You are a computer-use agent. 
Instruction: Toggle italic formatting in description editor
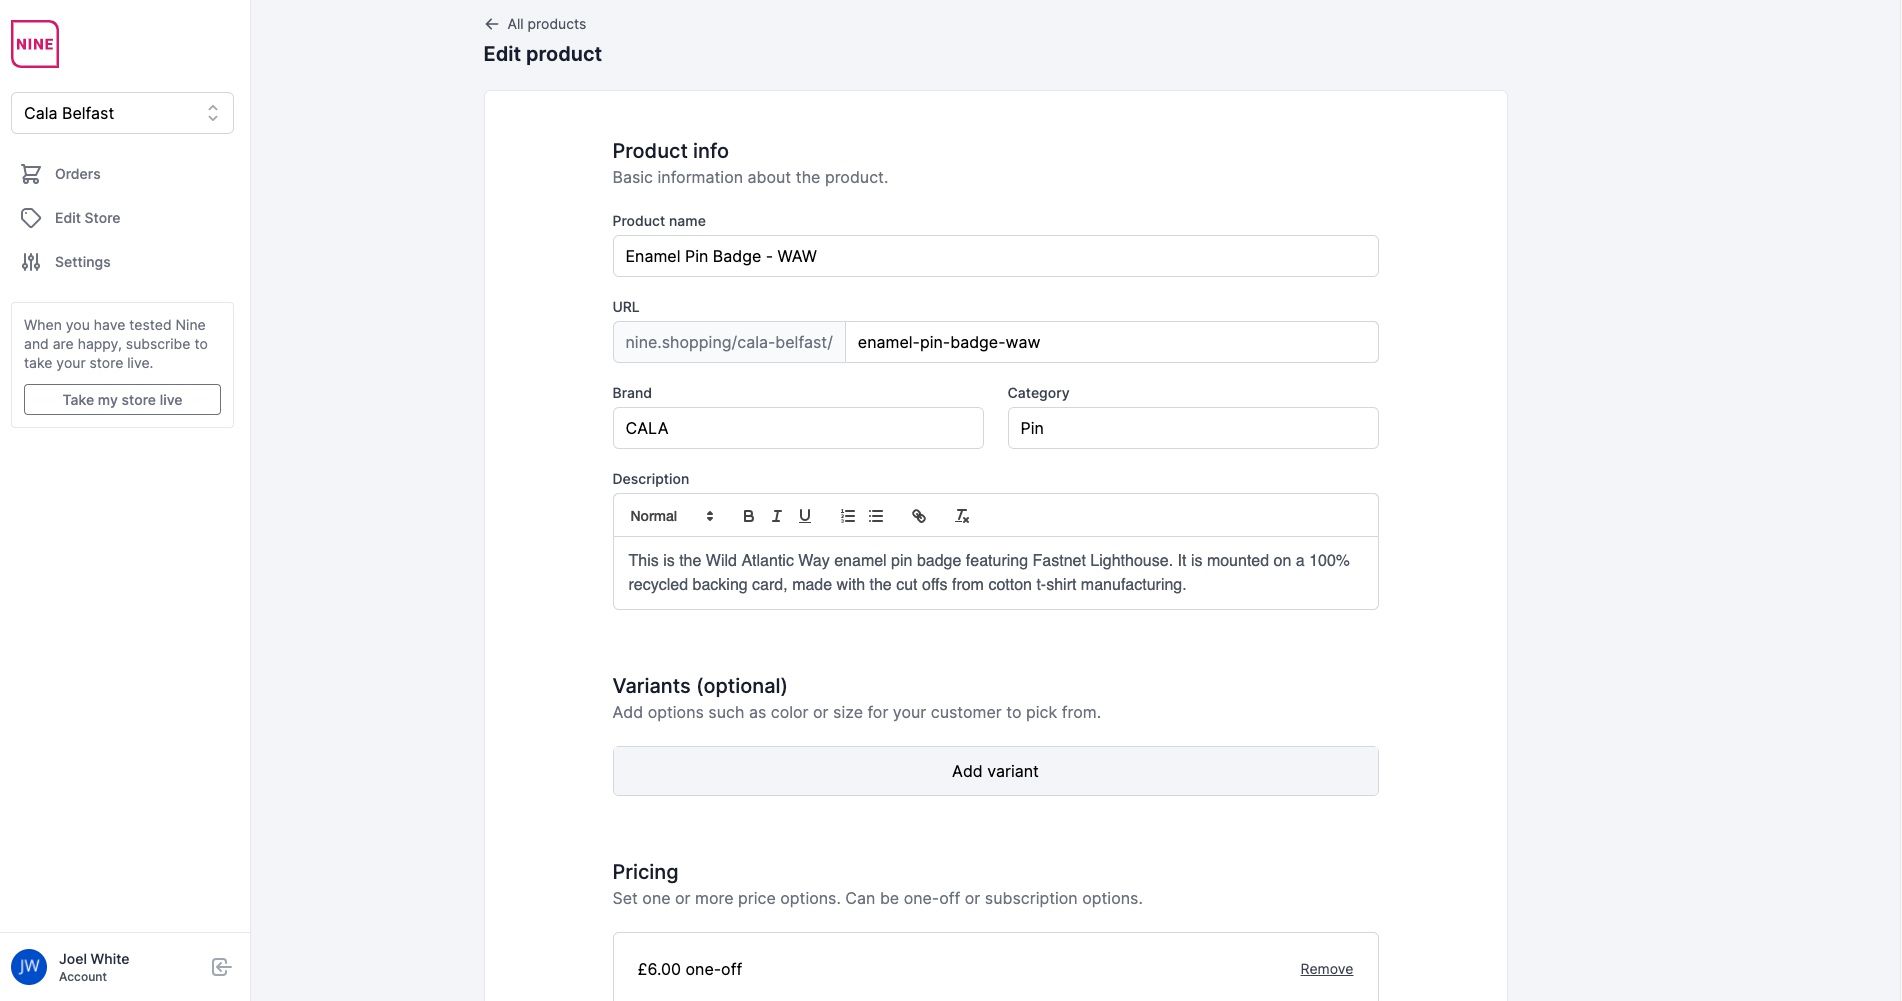pyautogui.click(x=776, y=516)
